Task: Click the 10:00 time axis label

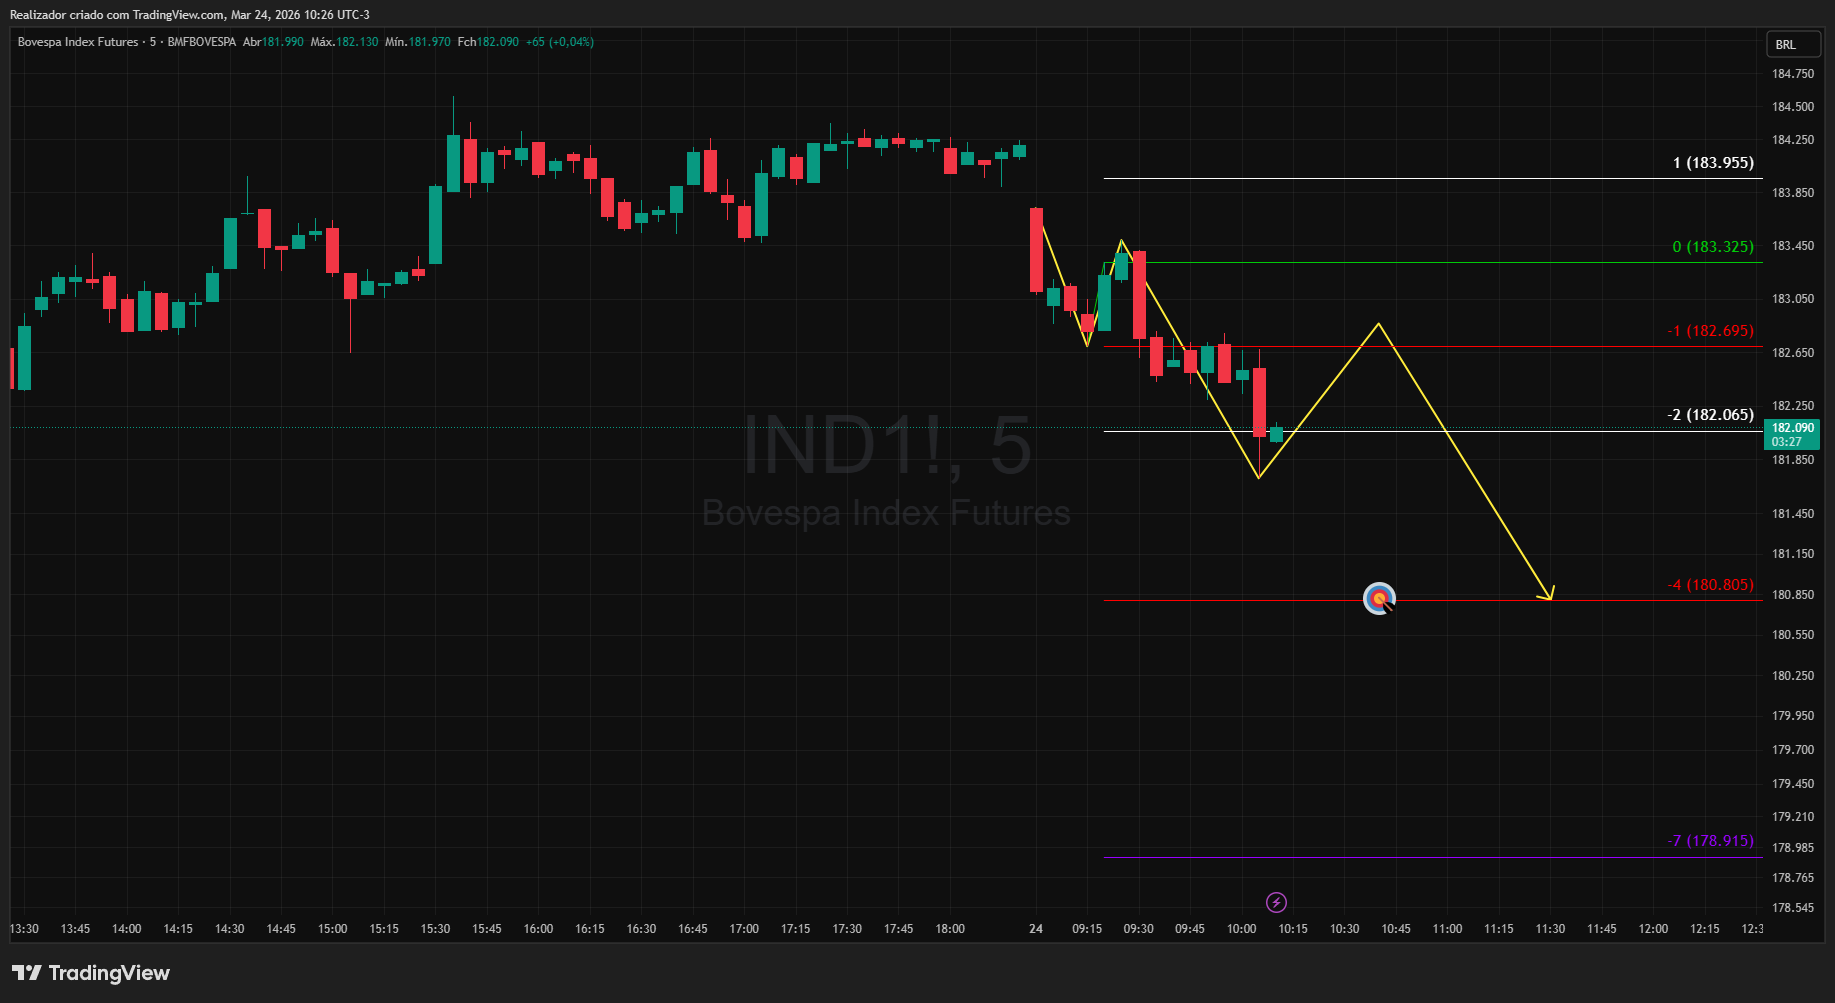Action: click(x=1241, y=929)
